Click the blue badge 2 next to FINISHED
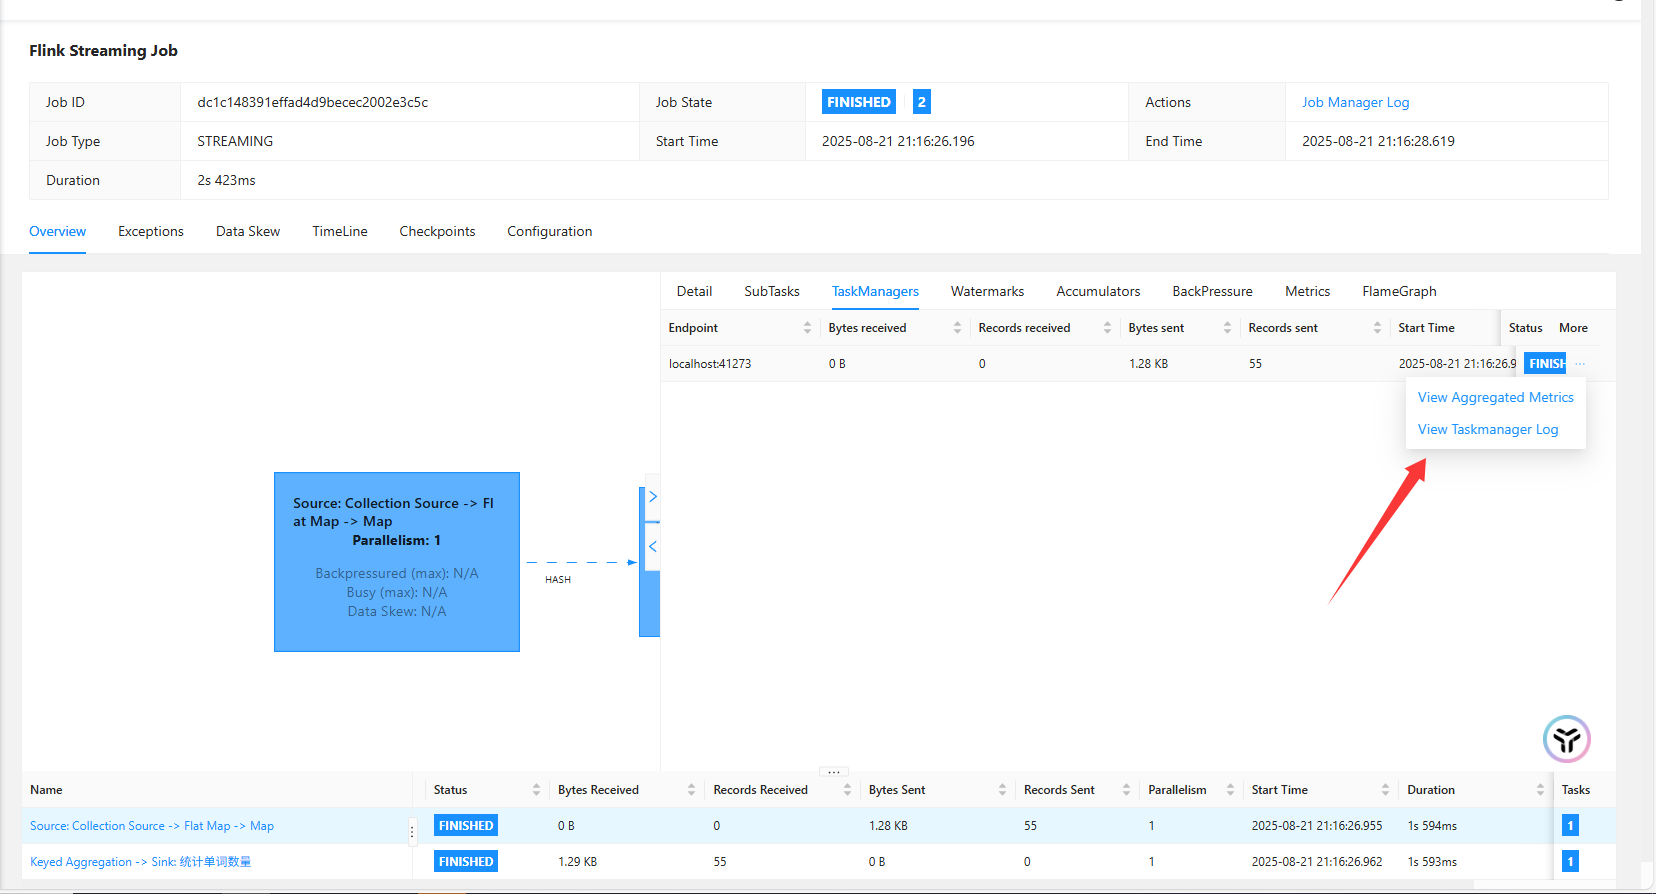 (921, 102)
